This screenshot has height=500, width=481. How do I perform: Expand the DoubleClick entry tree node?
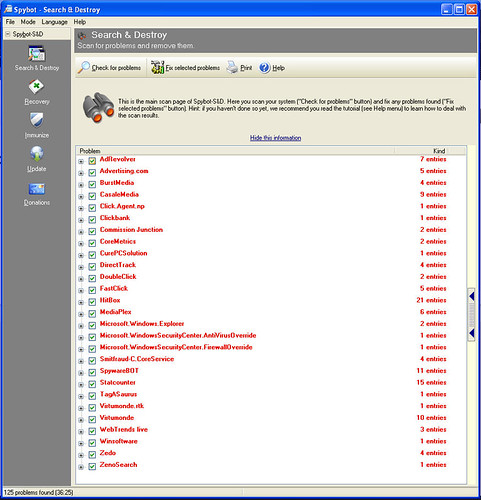tap(81, 279)
